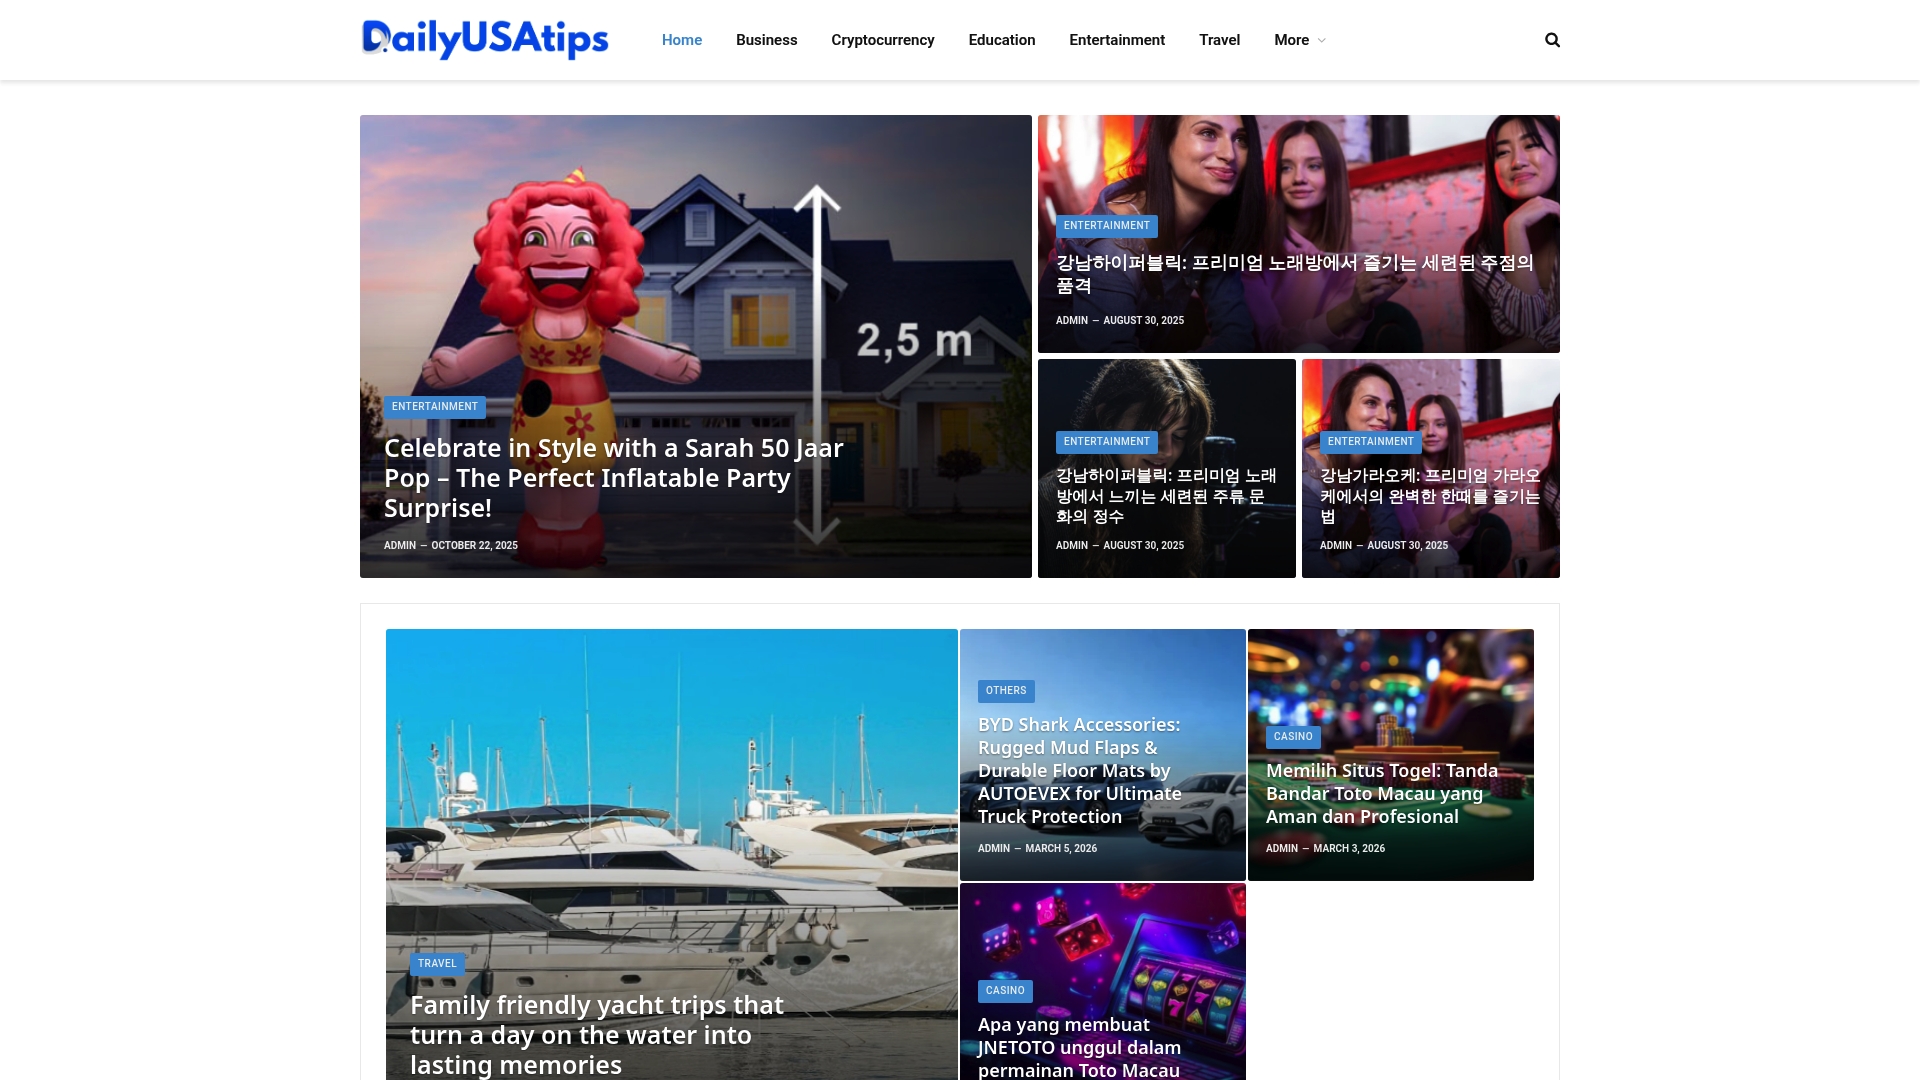1920x1080 pixels.
Task: Select the Travel badge on the yacht article
Action: (x=437, y=963)
